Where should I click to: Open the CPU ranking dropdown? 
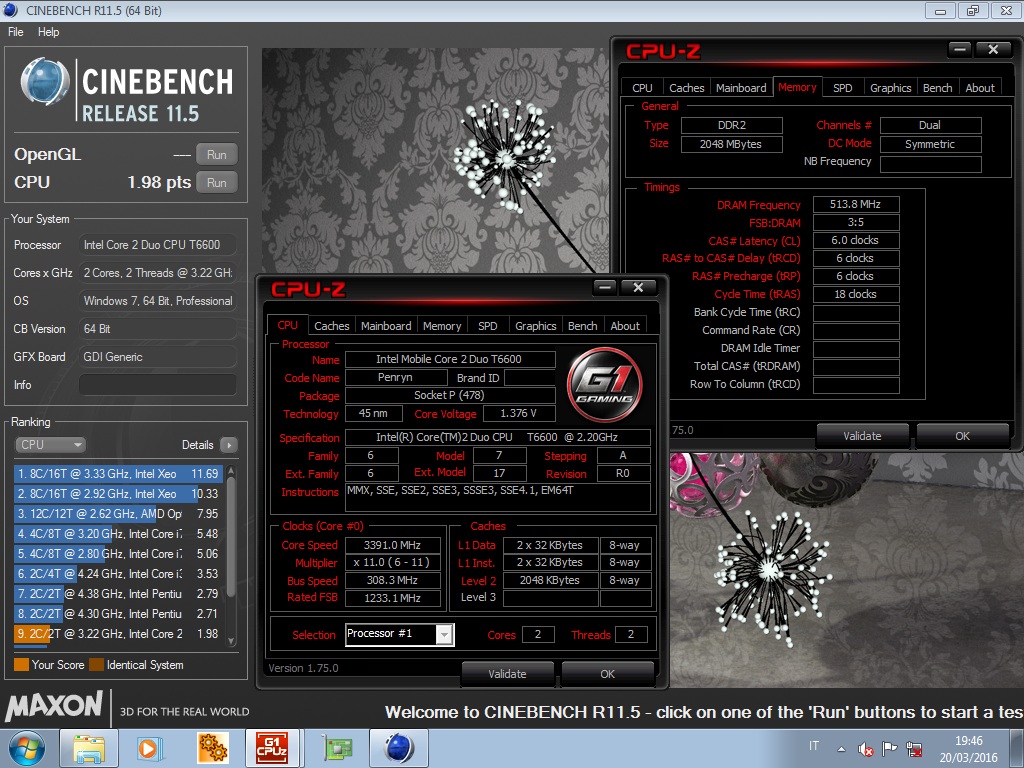(50, 445)
